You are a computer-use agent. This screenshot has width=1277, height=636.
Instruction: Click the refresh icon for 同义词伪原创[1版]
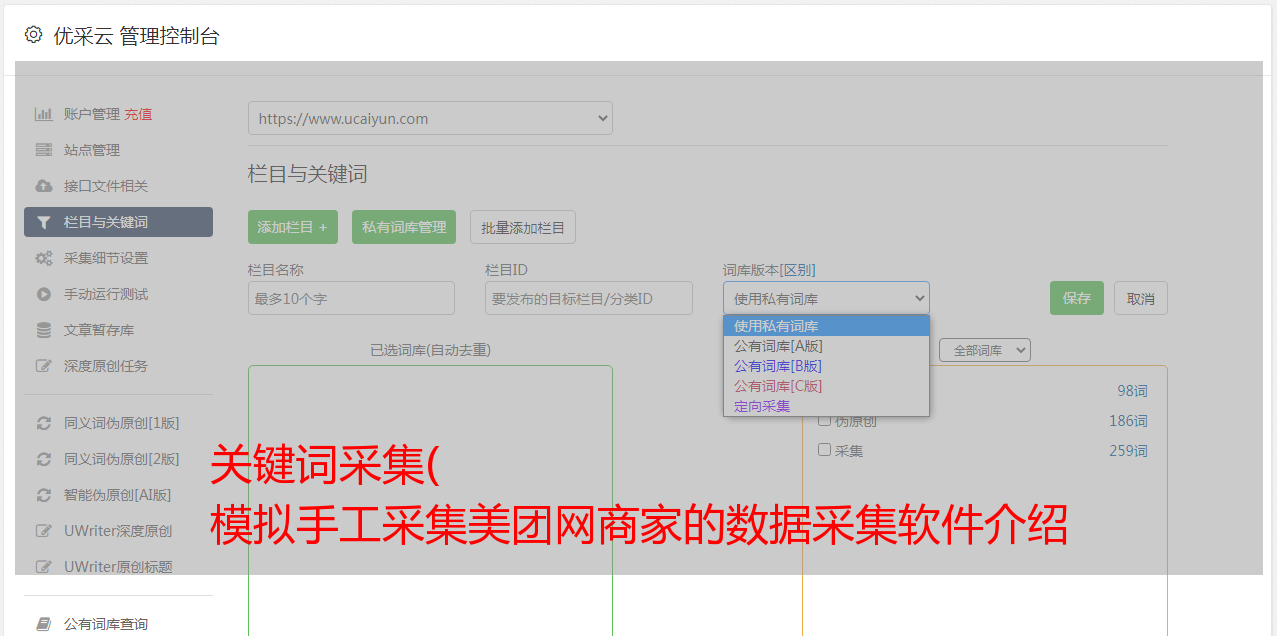(x=44, y=423)
